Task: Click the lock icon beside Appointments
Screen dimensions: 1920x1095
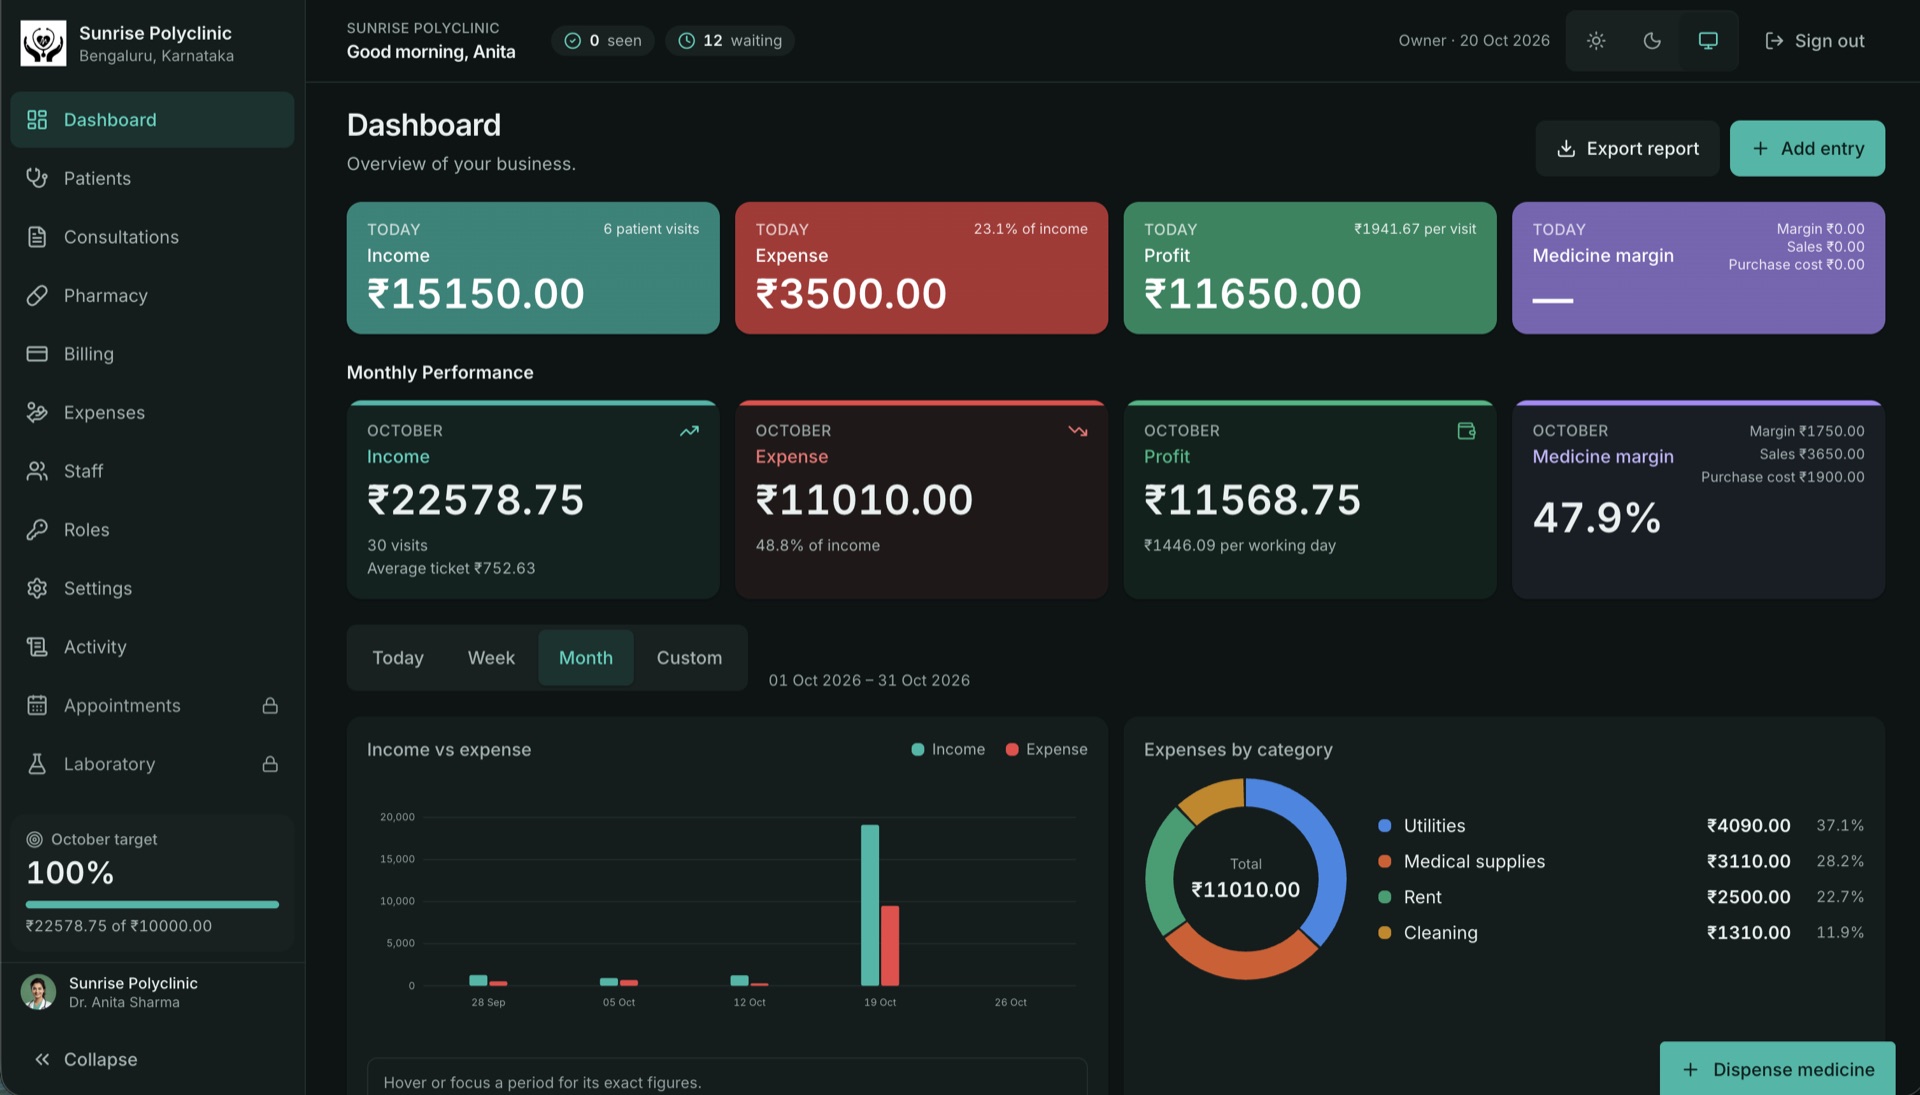Action: pyautogui.click(x=270, y=705)
